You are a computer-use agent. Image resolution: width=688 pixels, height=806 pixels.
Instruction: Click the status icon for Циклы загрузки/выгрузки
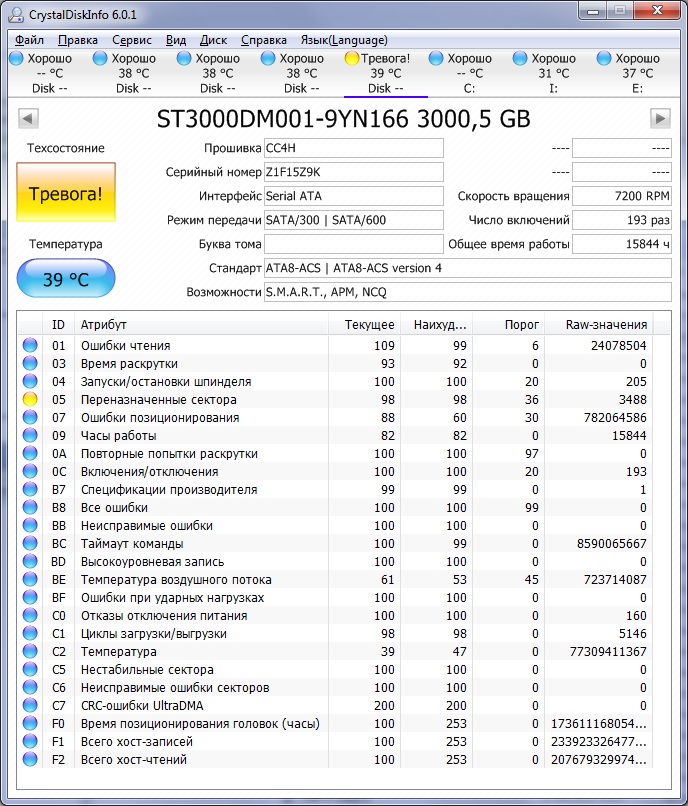pos(30,633)
